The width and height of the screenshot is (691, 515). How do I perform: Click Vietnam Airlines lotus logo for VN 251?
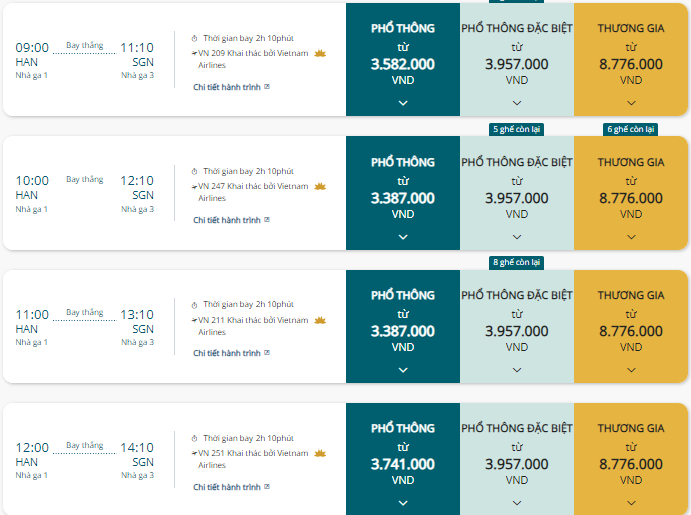(320, 453)
